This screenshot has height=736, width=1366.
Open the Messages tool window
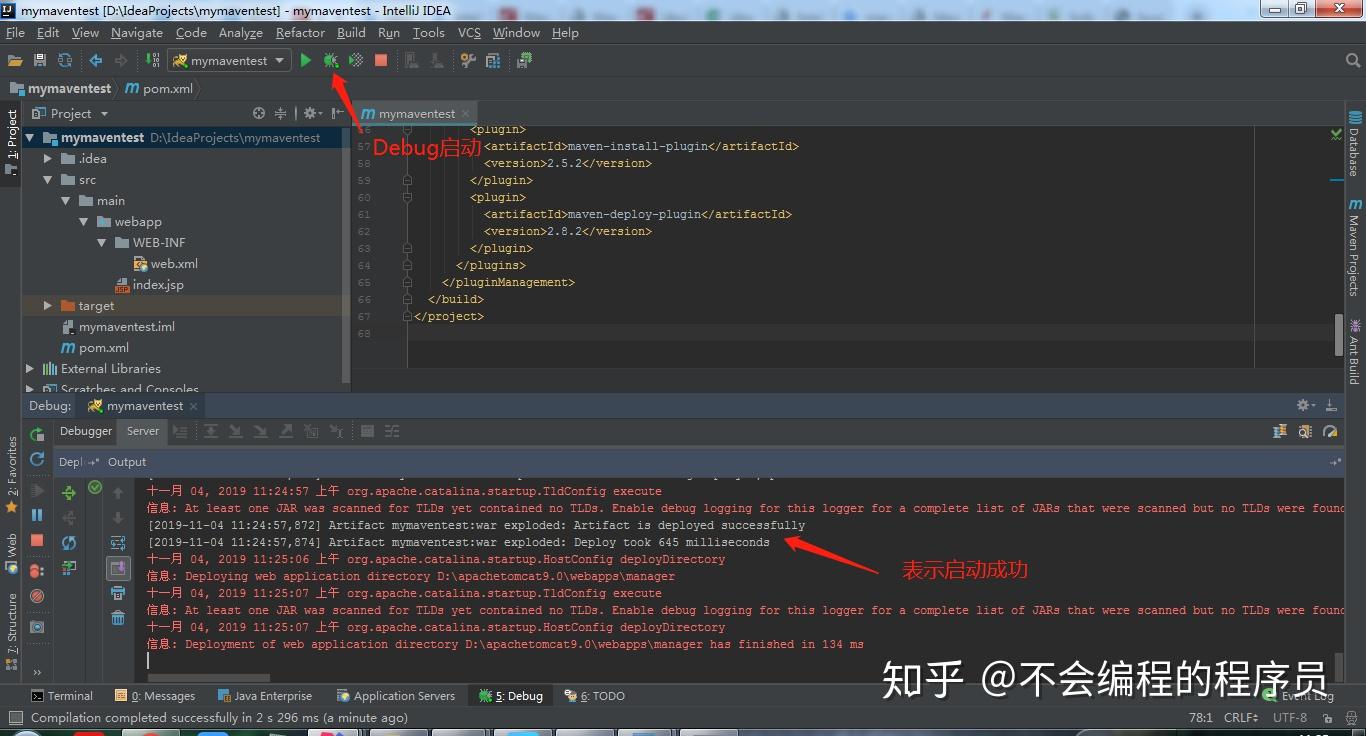click(x=154, y=696)
